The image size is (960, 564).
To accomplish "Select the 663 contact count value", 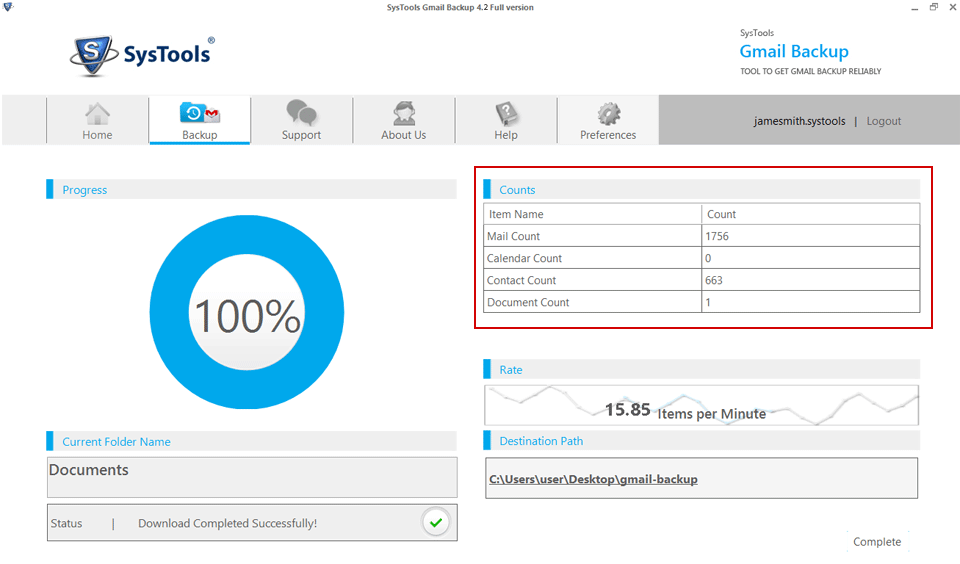I will click(x=714, y=280).
